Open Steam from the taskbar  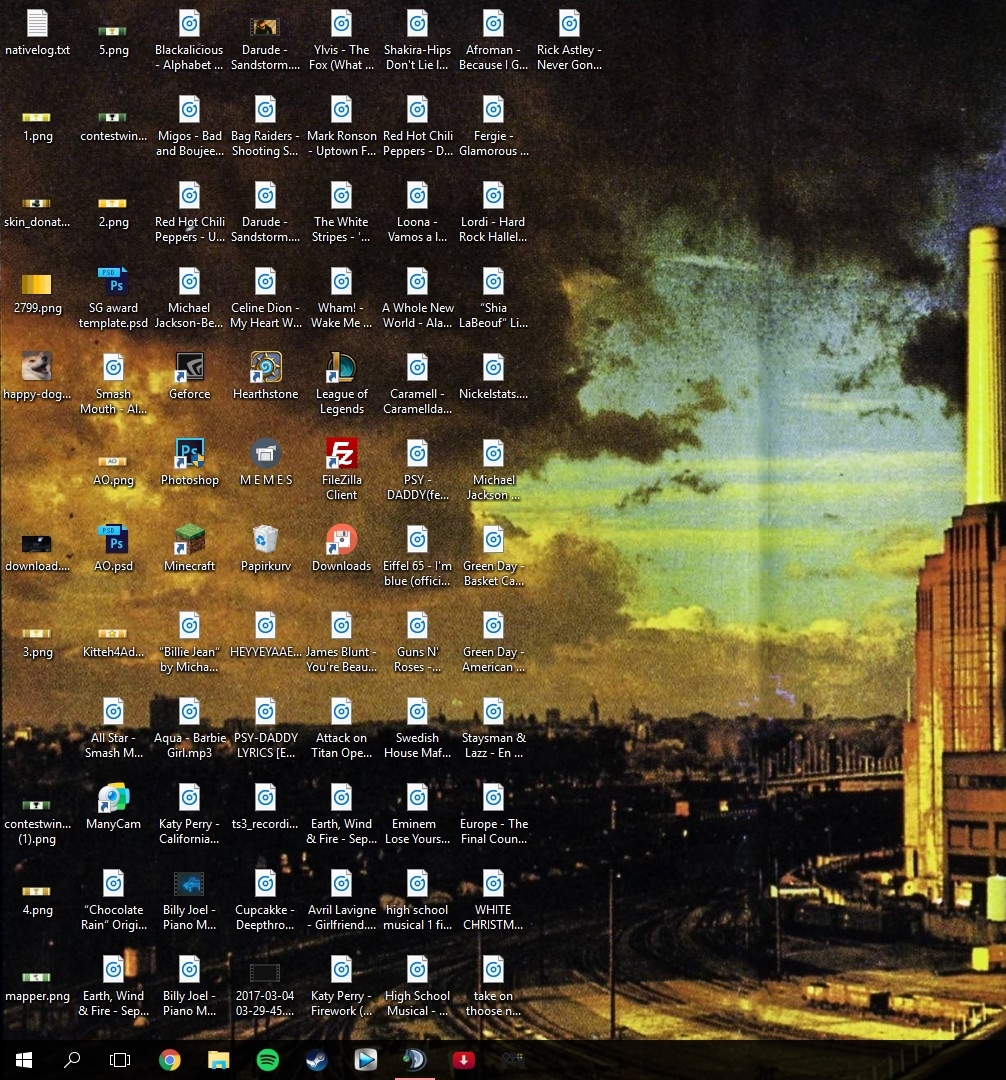pos(316,1059)
